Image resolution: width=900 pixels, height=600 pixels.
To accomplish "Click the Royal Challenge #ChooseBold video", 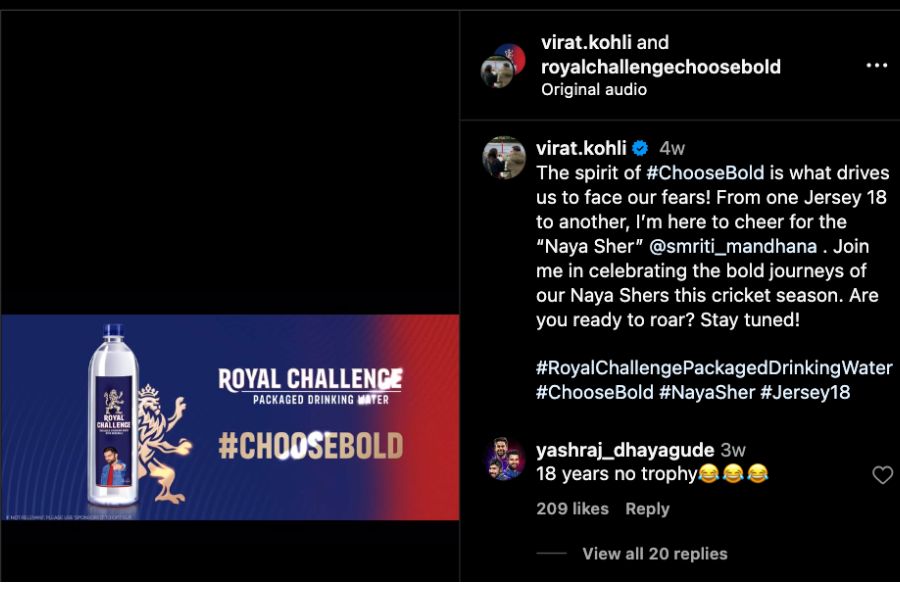I will (x=229, y=418).
